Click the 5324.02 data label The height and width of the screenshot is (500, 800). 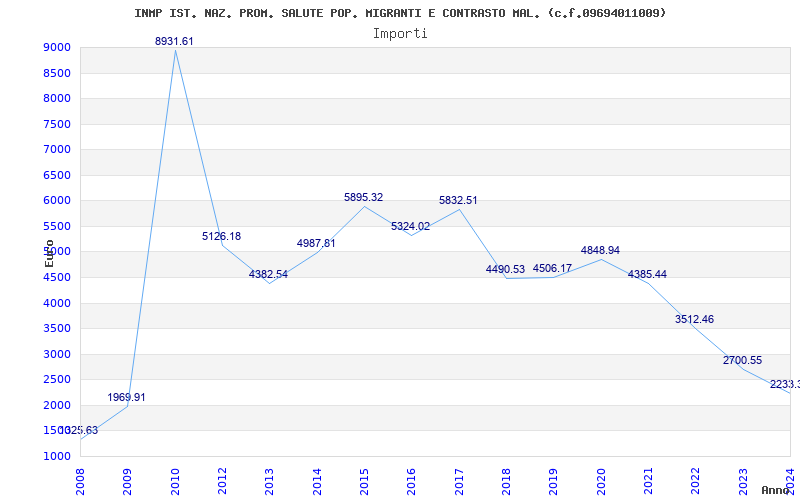pos(410,227)
